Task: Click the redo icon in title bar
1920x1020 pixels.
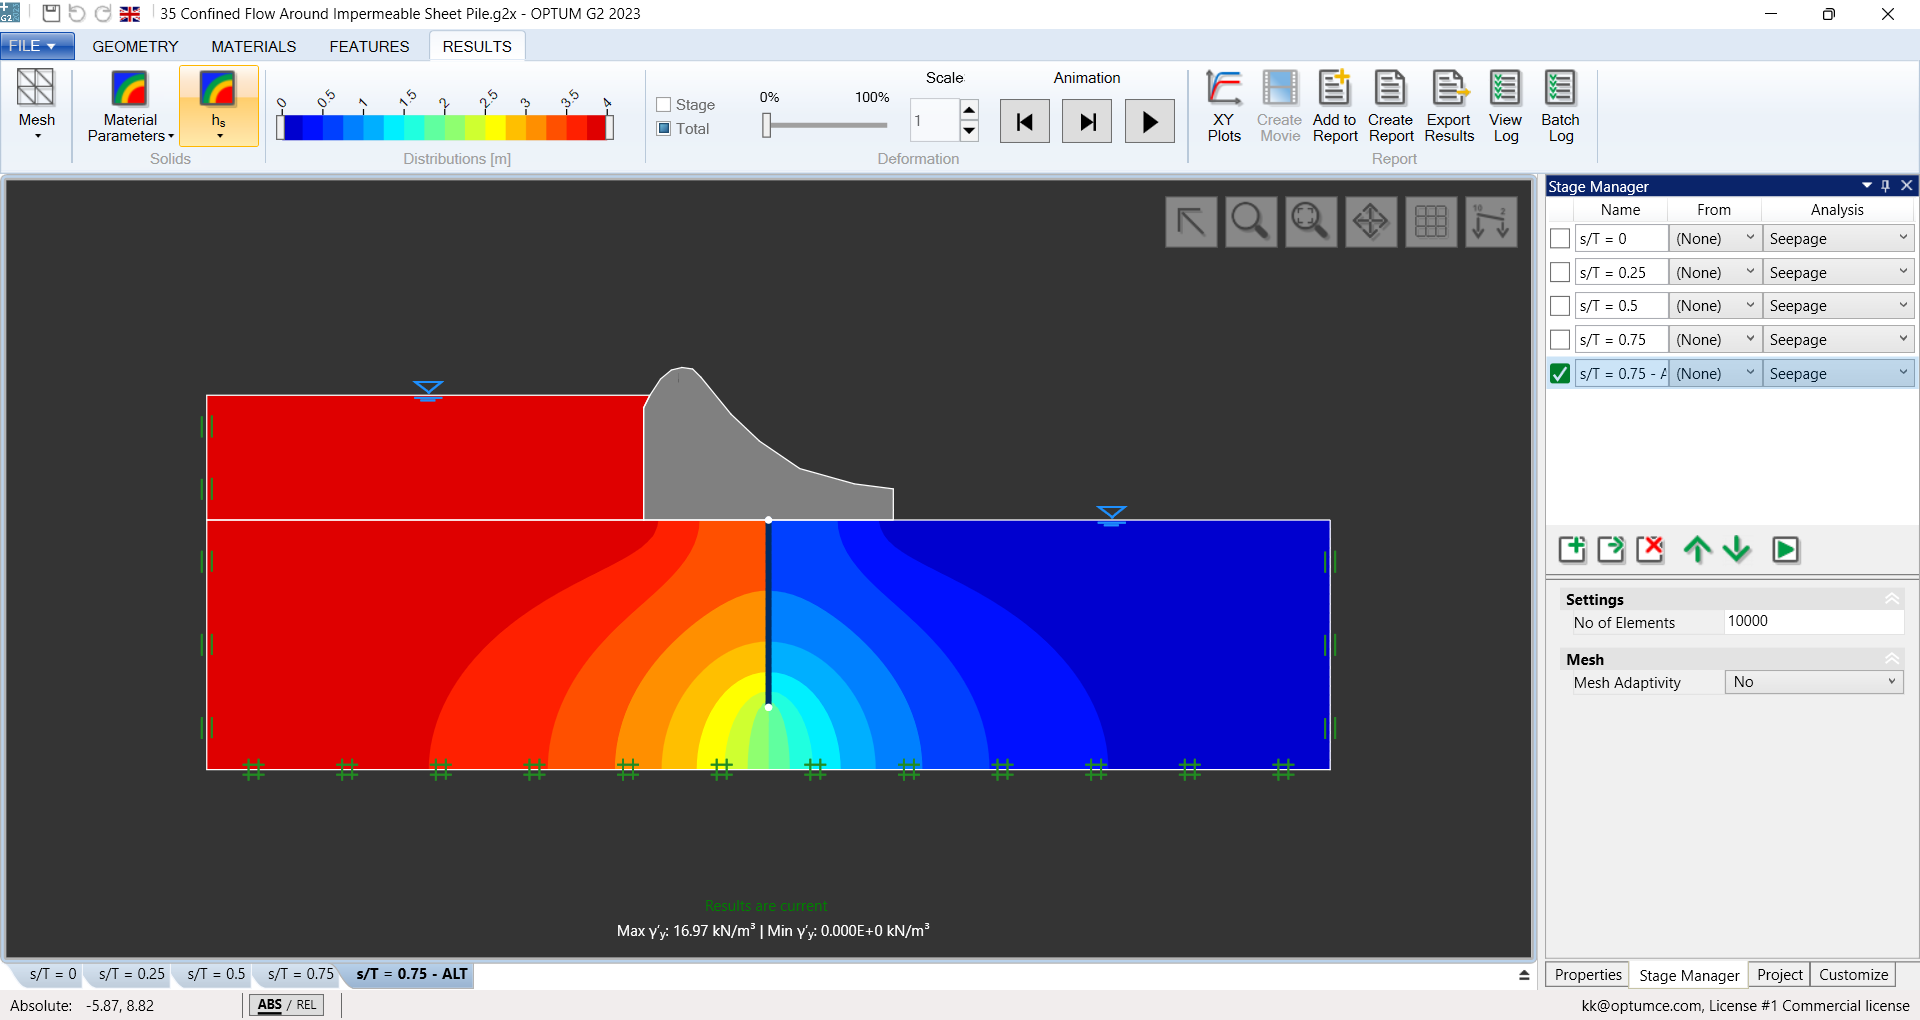Action: pyautogui.click(x=103, y=13)
